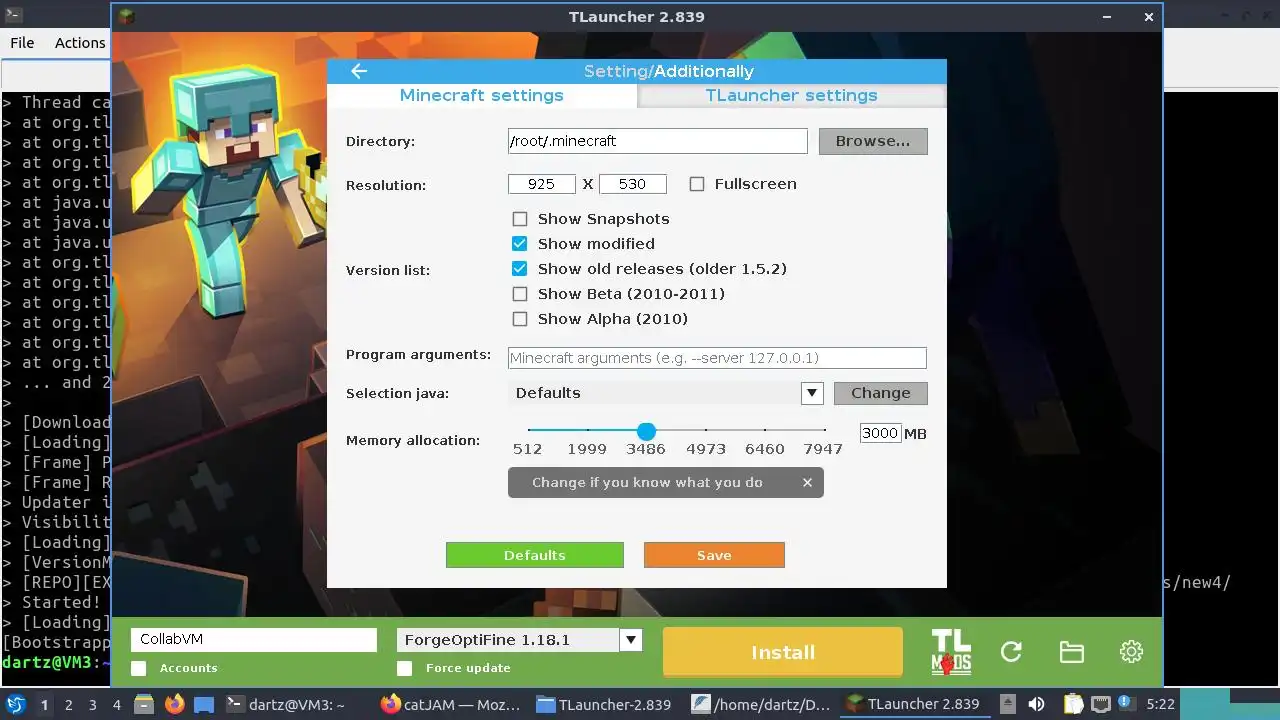Open the clipboard manager tray icon
The width and height of the screenshot is (1280, 720).
(1073, 704)
